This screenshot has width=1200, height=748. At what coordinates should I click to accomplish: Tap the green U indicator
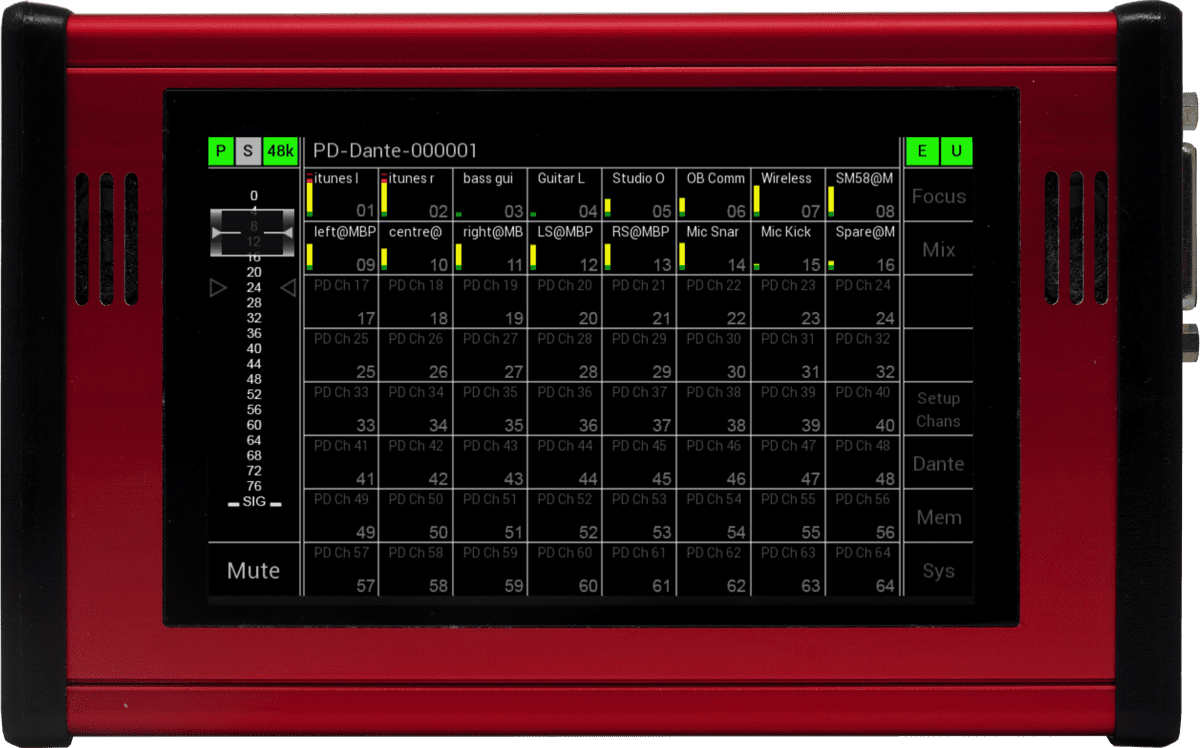click(957, 152)
